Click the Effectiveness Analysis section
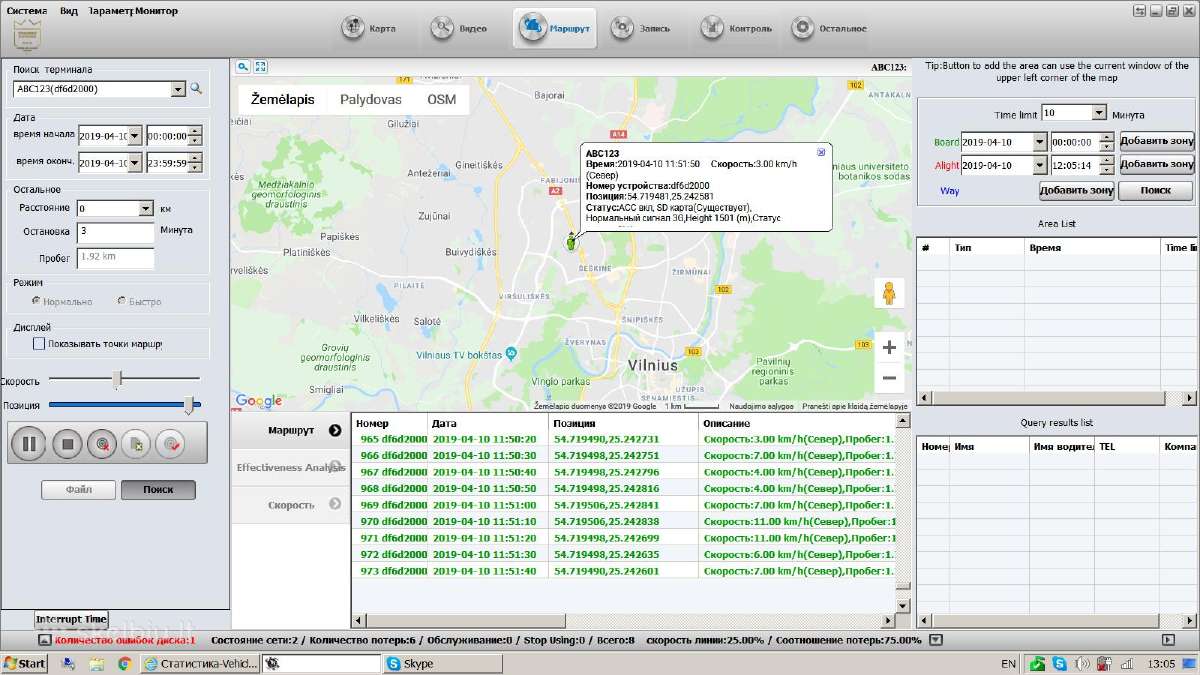Screen dimensions: 1200x675 click(x=291, y=467)
